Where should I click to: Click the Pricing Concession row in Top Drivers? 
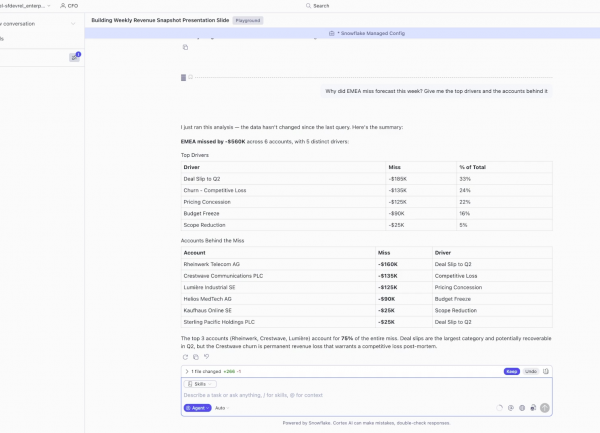[367, 202]
